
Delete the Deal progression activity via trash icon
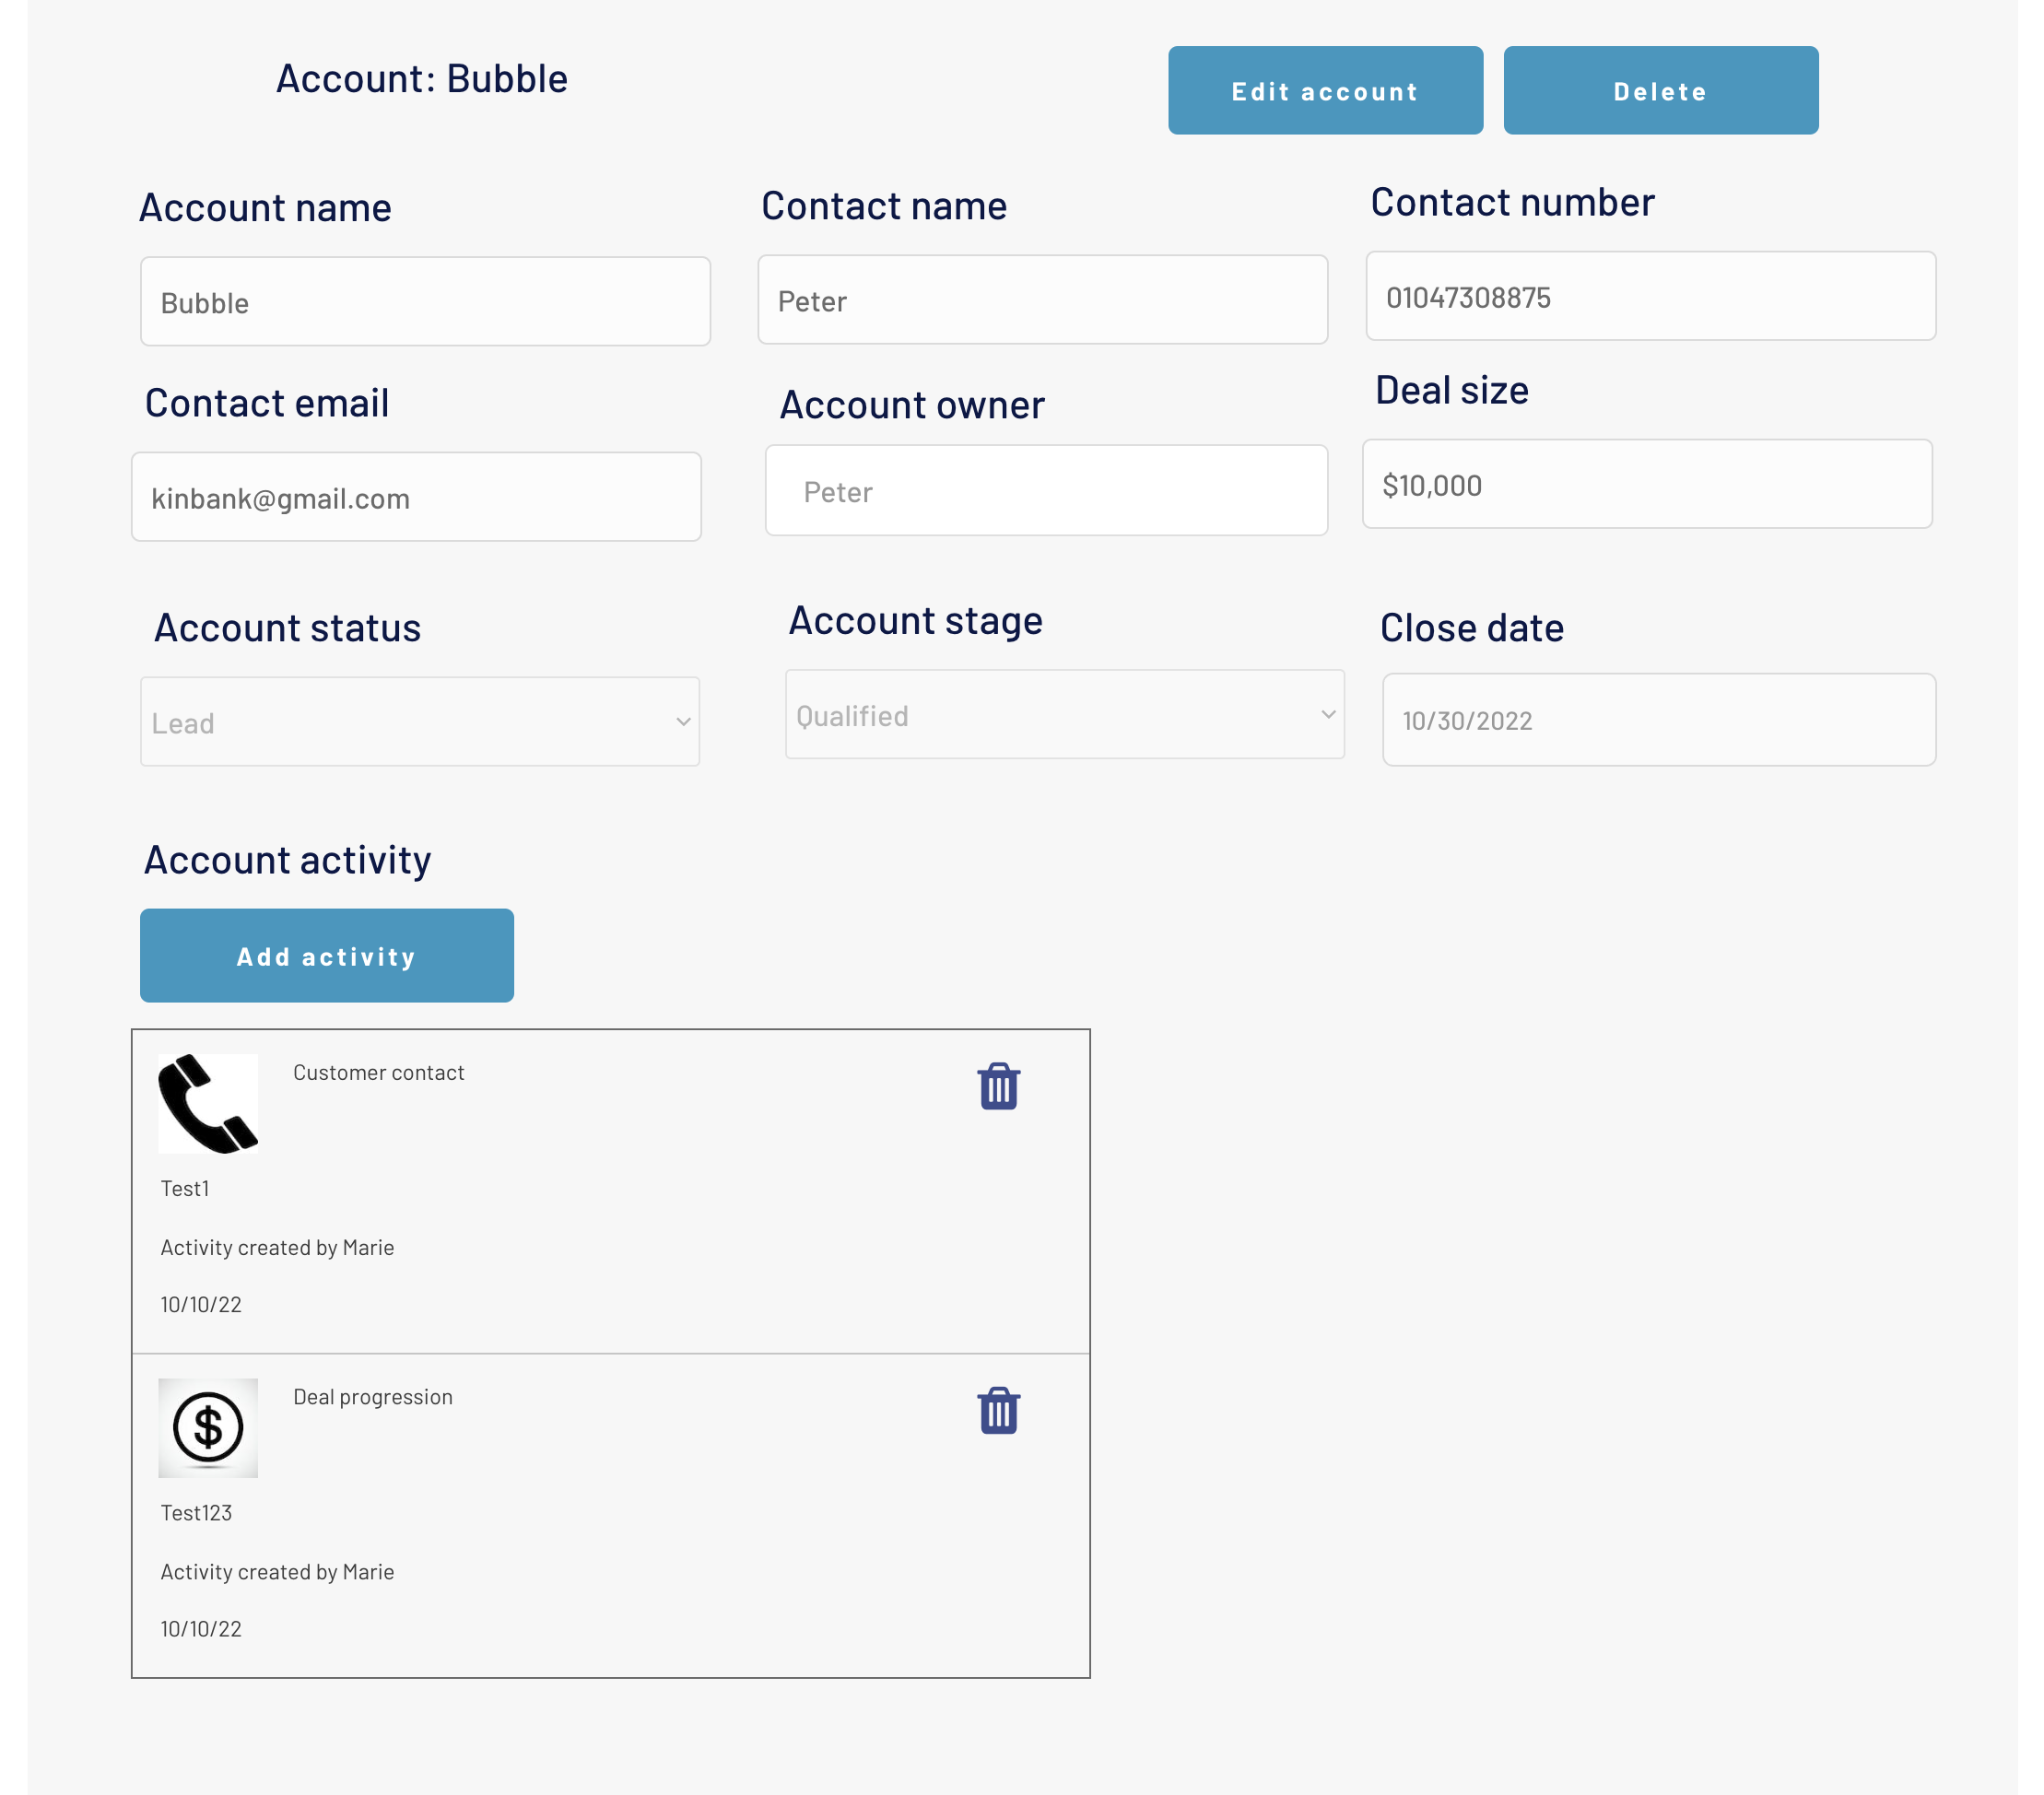998,1410
